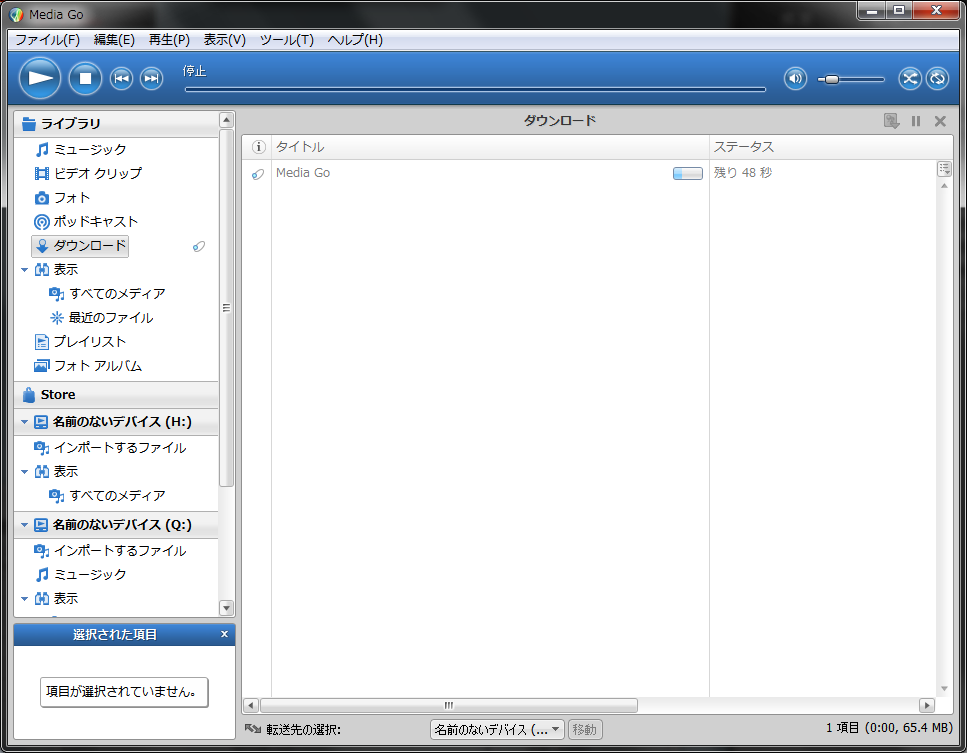967x753 pixels.
Task: Cancel downloads with the X icon
Action: (940, 121)
